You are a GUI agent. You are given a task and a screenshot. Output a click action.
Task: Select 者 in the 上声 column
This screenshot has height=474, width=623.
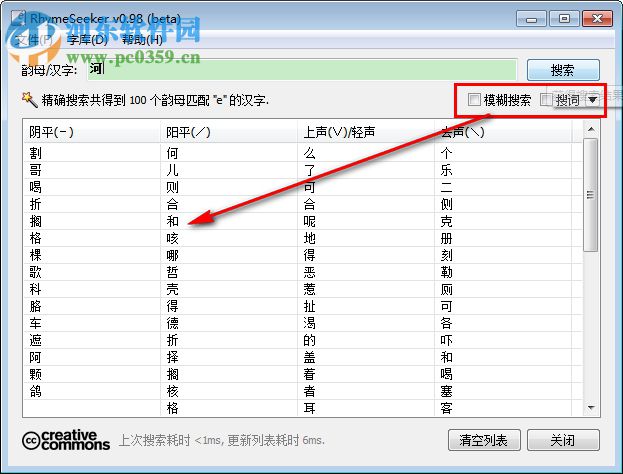tap(310, 391)
